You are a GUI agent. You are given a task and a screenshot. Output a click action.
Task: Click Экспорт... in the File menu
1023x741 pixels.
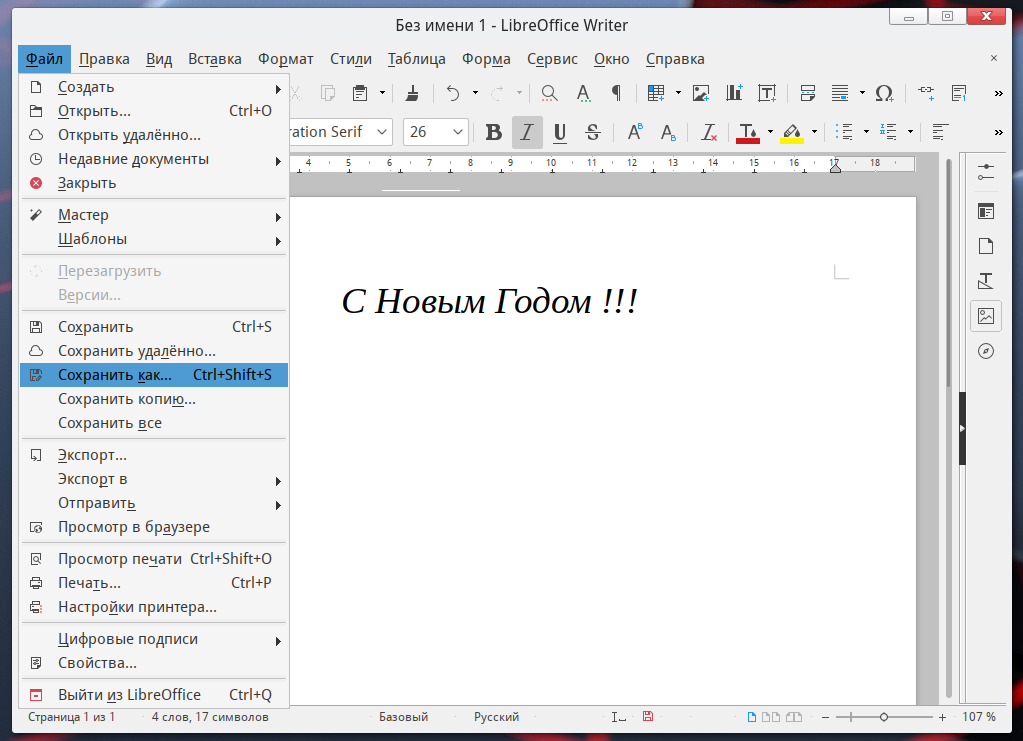pos(92,455)
